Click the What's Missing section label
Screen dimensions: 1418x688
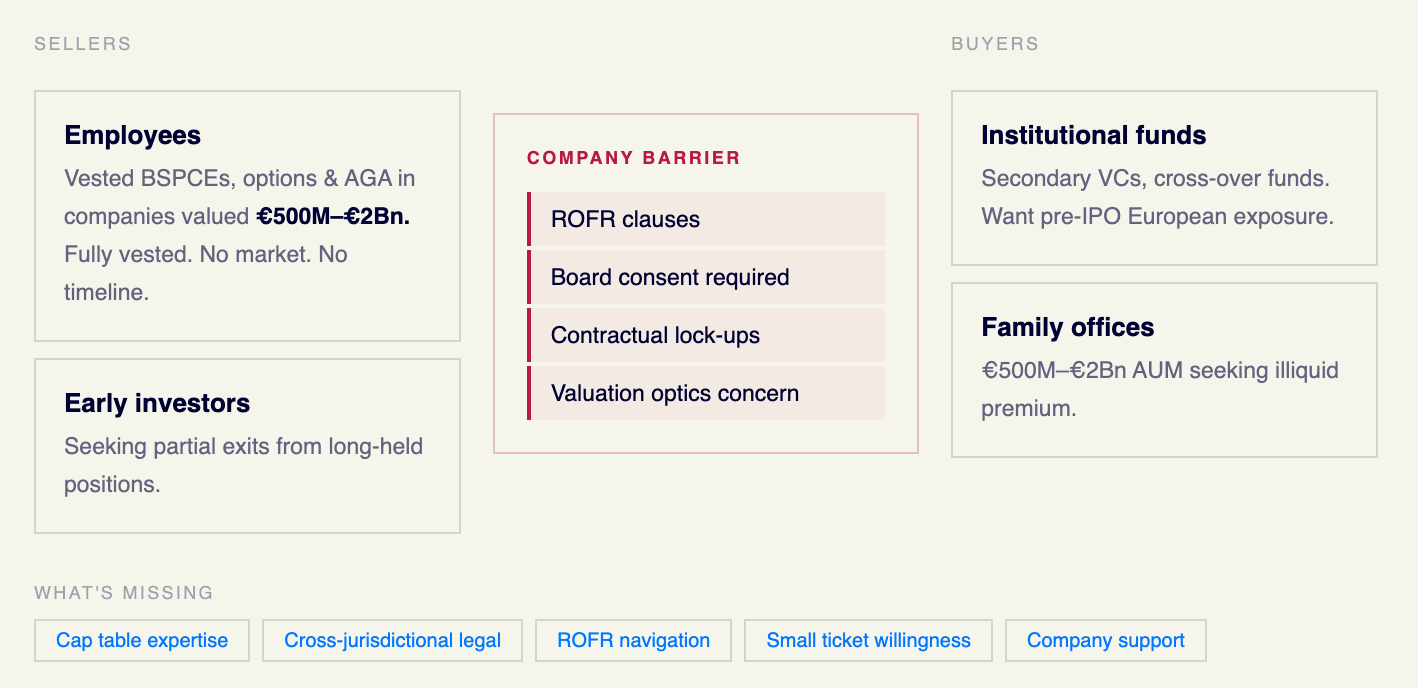(x=124, y=593)
